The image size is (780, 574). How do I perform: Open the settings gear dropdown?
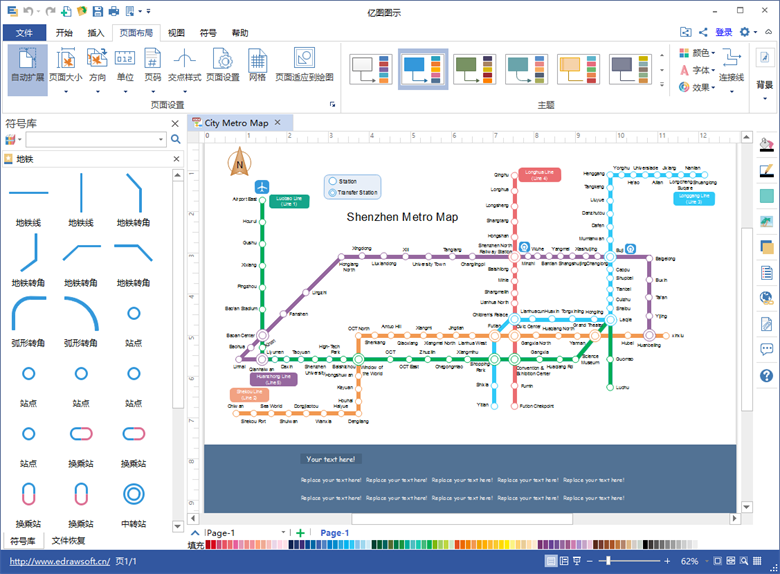748,32
